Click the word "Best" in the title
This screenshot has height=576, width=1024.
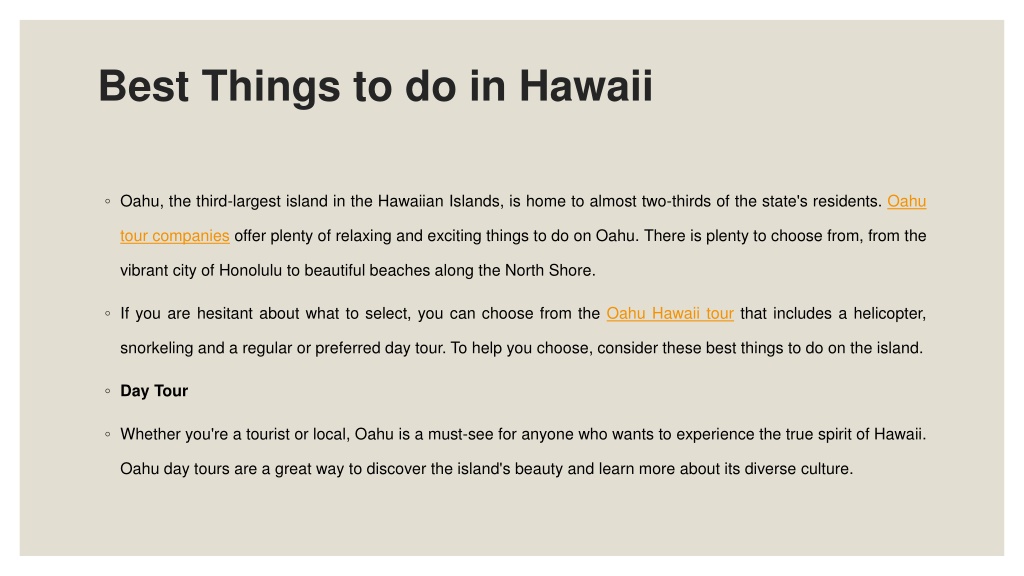[144, 86]
